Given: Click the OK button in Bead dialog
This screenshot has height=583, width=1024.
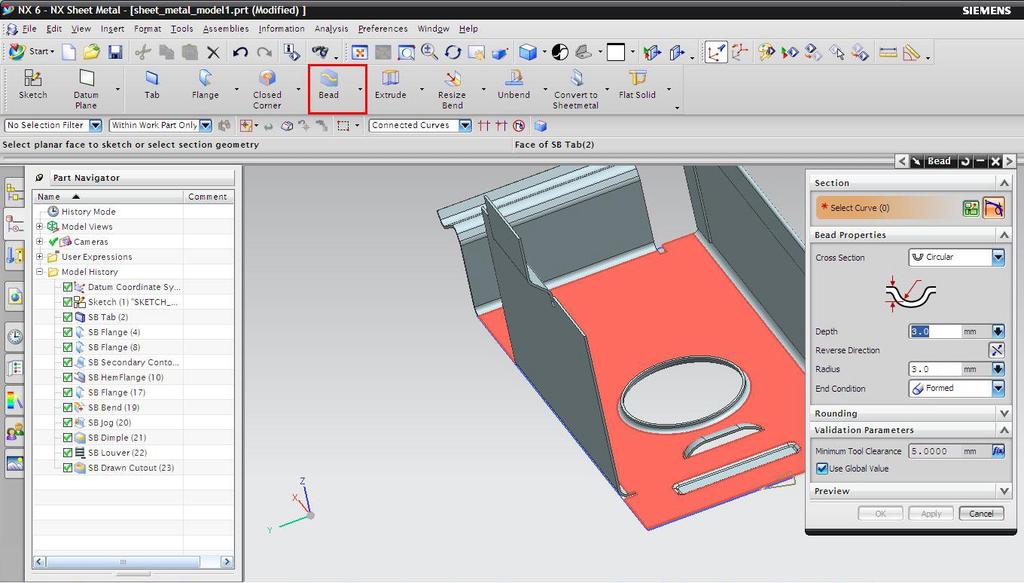Looking at the screenshot, I should pyautogui.click(x=880, y=514).
